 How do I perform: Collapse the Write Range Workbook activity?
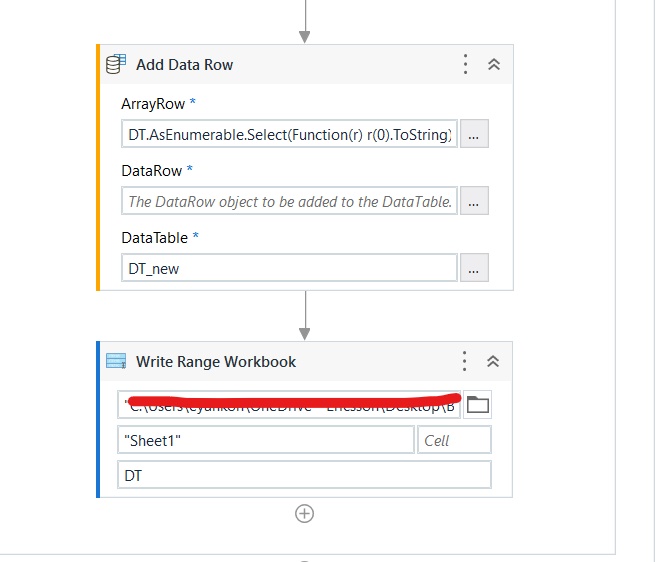pyautogui.click(x=493, y=361)
